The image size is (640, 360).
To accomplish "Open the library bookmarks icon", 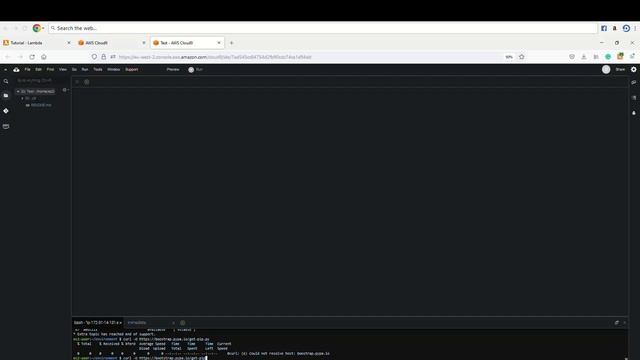I will 596,57.
